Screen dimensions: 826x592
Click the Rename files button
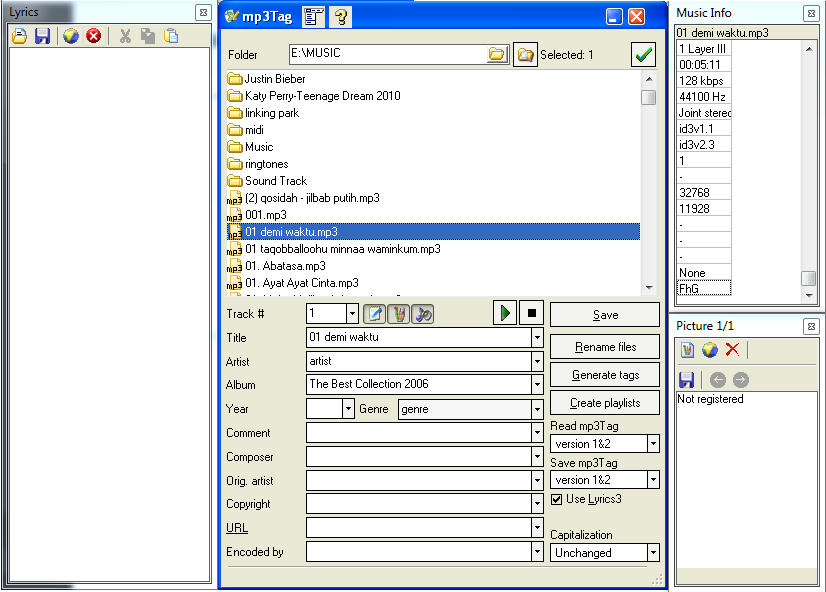click(605, 347)
